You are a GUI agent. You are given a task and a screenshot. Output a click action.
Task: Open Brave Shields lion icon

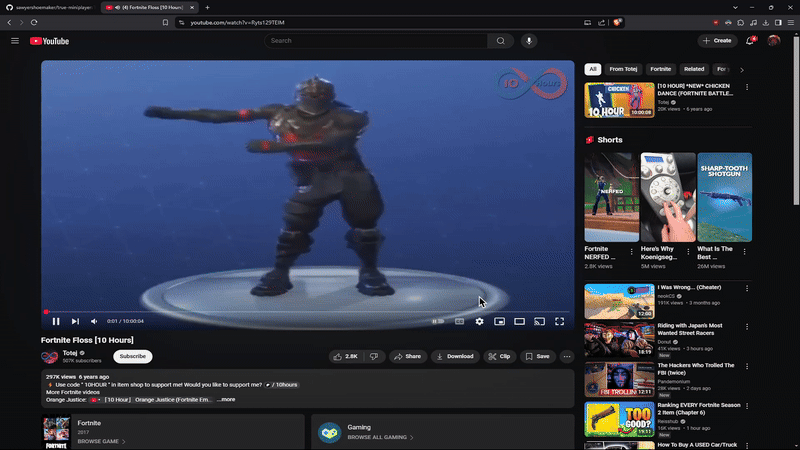[x=617, y=22]
